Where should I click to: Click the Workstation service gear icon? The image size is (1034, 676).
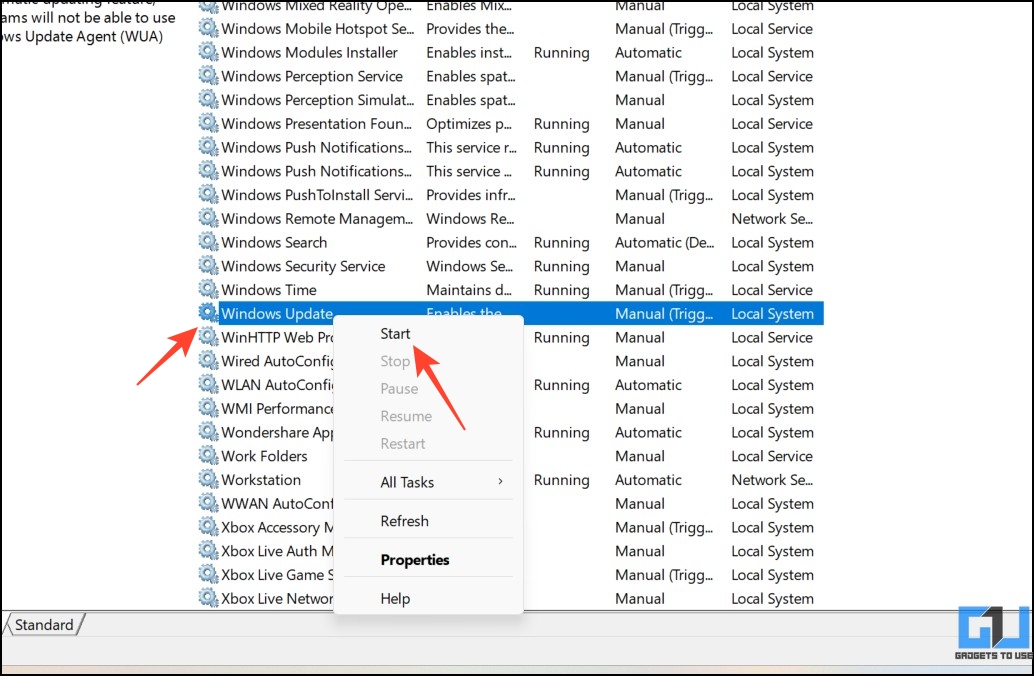click(x=208, y=479)
